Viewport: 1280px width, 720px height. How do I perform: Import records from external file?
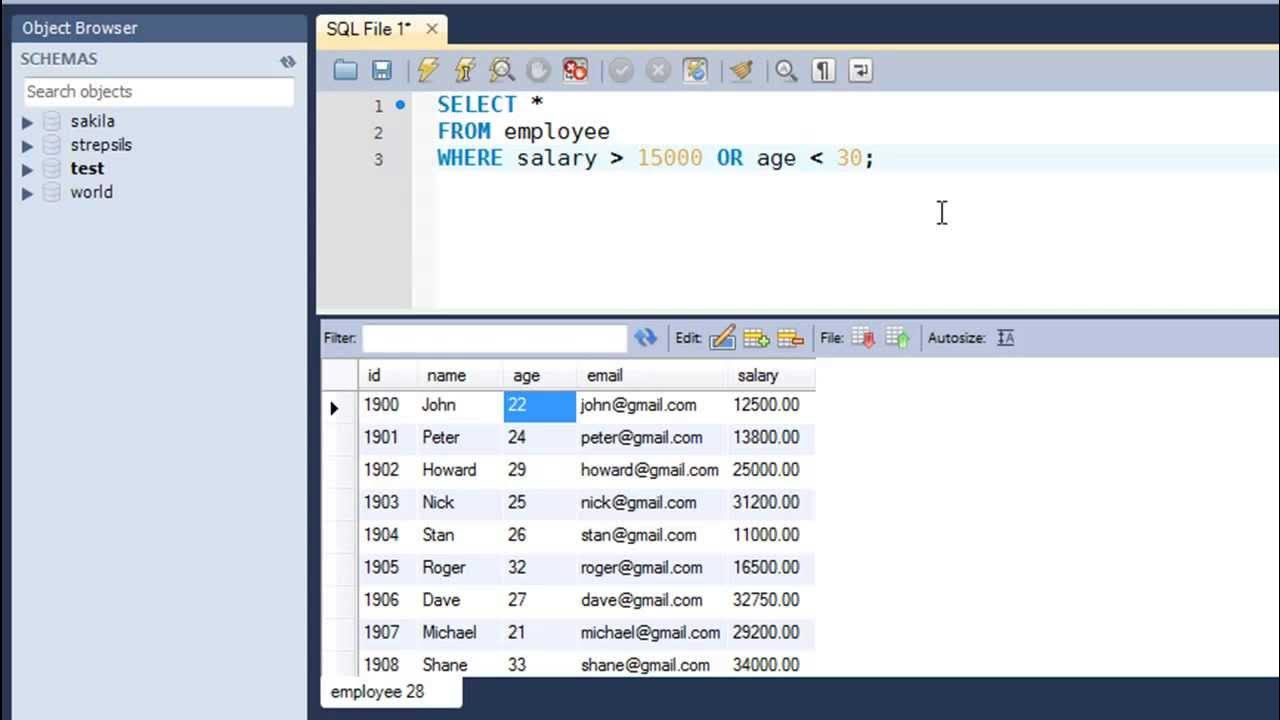click(897, 338)
